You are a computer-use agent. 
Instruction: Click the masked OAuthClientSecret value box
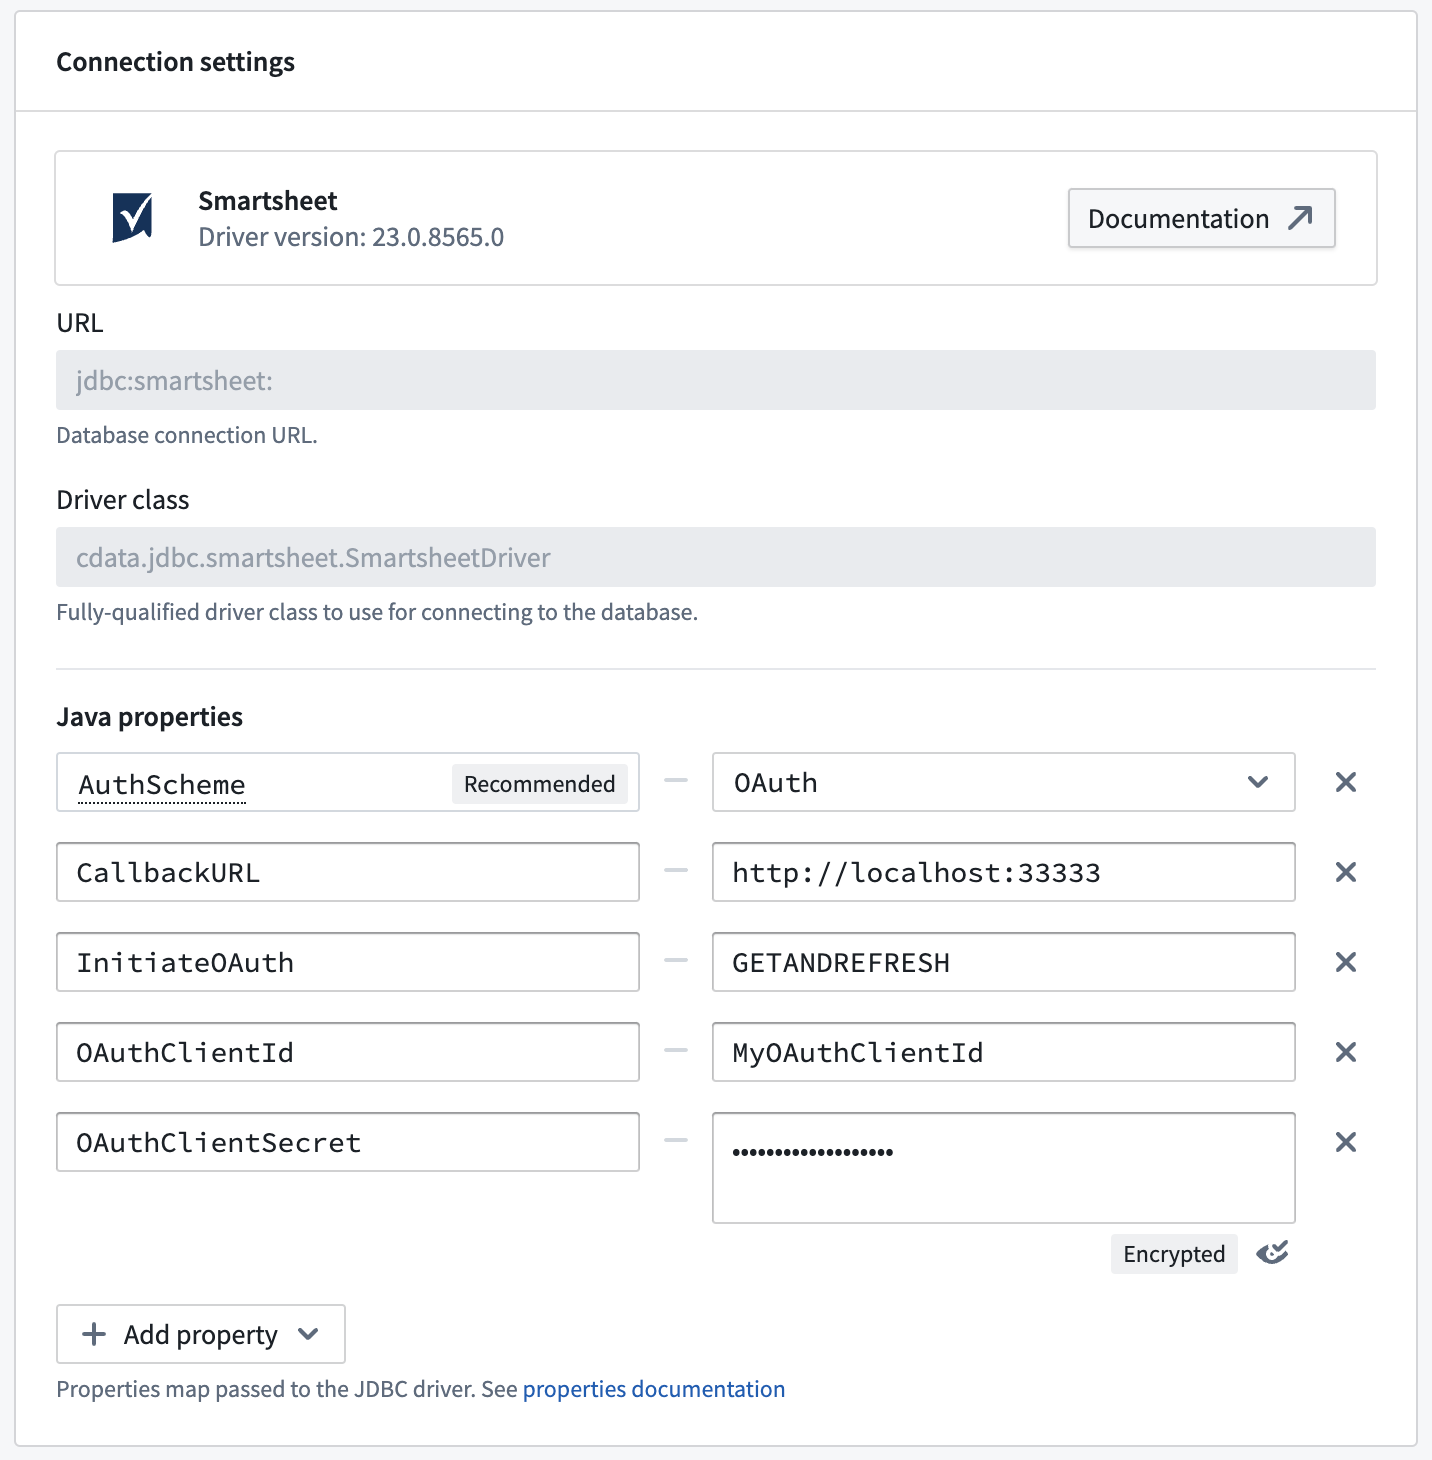point(1003,1168)
